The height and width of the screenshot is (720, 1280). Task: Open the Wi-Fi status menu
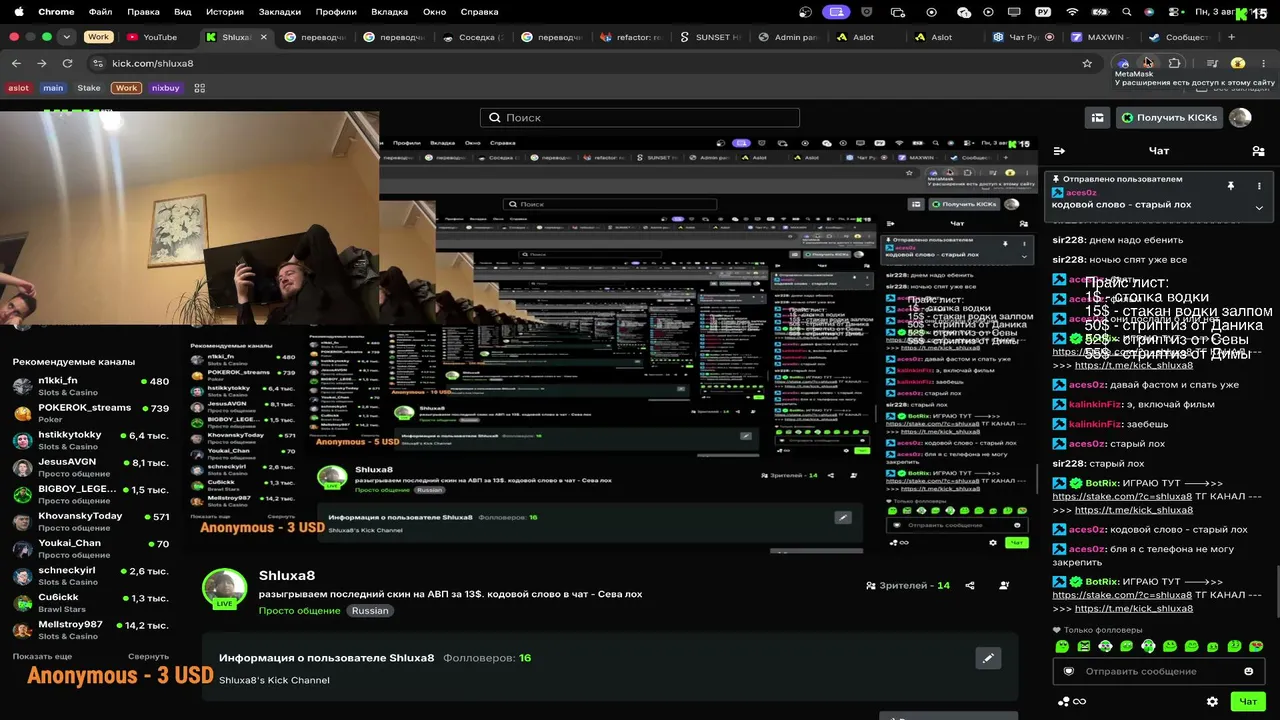coord(1073,12)
